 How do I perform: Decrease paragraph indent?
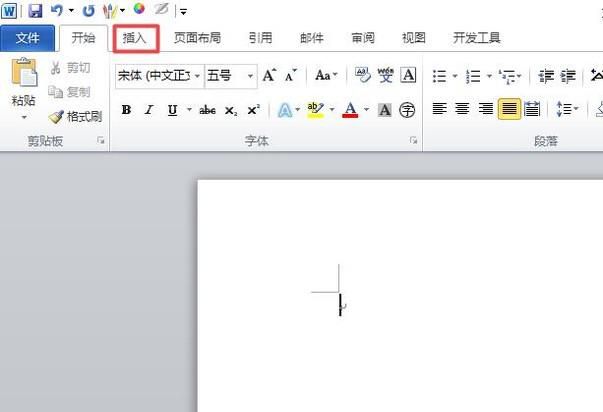point(546,76)
